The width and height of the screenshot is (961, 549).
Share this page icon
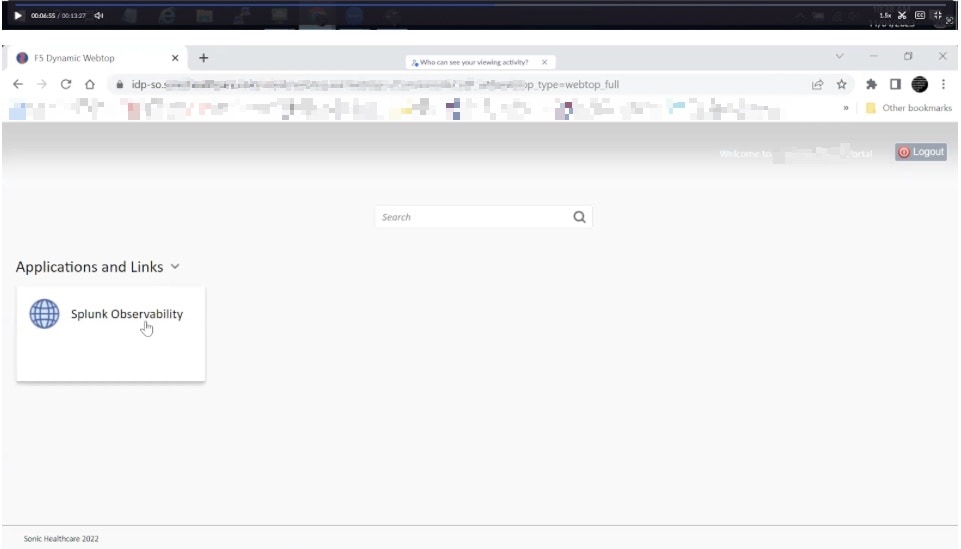tap(818, 85)
